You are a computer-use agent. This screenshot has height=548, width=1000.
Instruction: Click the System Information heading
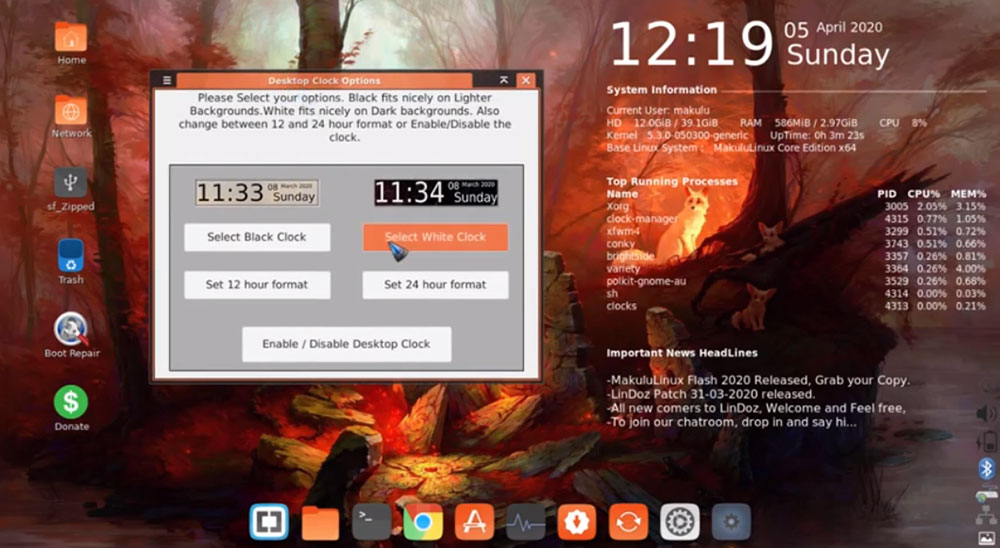661,90
